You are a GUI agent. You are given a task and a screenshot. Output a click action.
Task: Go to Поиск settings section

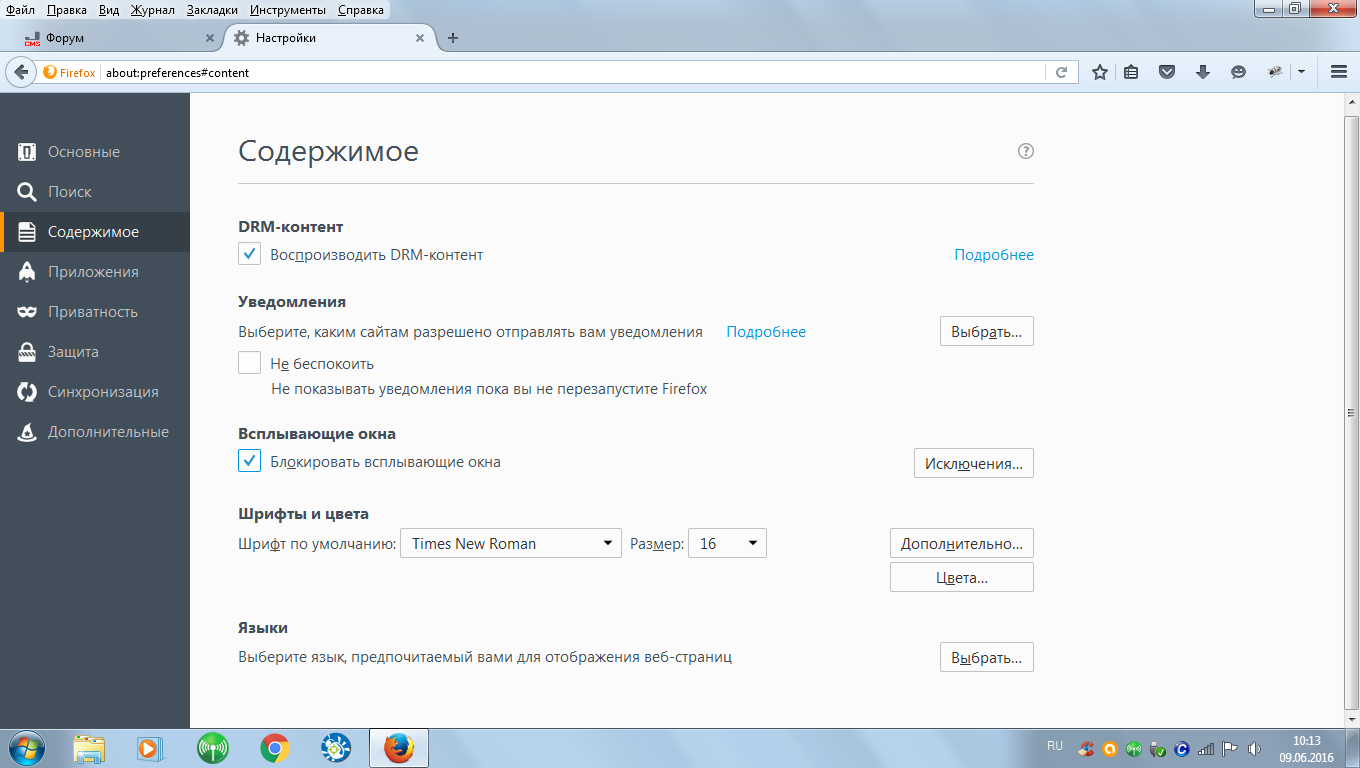pos(95,192)
